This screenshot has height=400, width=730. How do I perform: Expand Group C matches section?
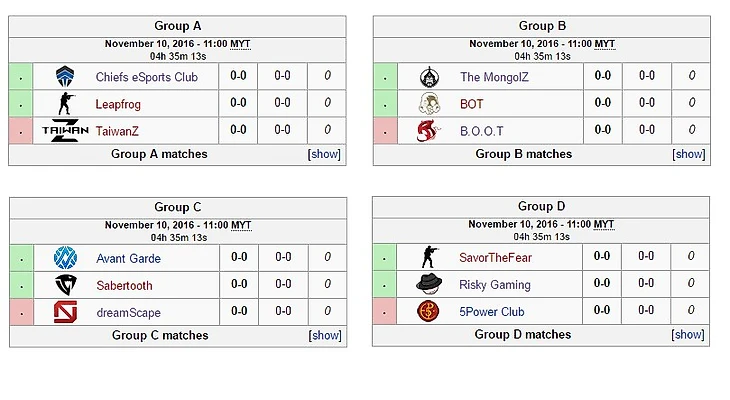click(325, 335)
